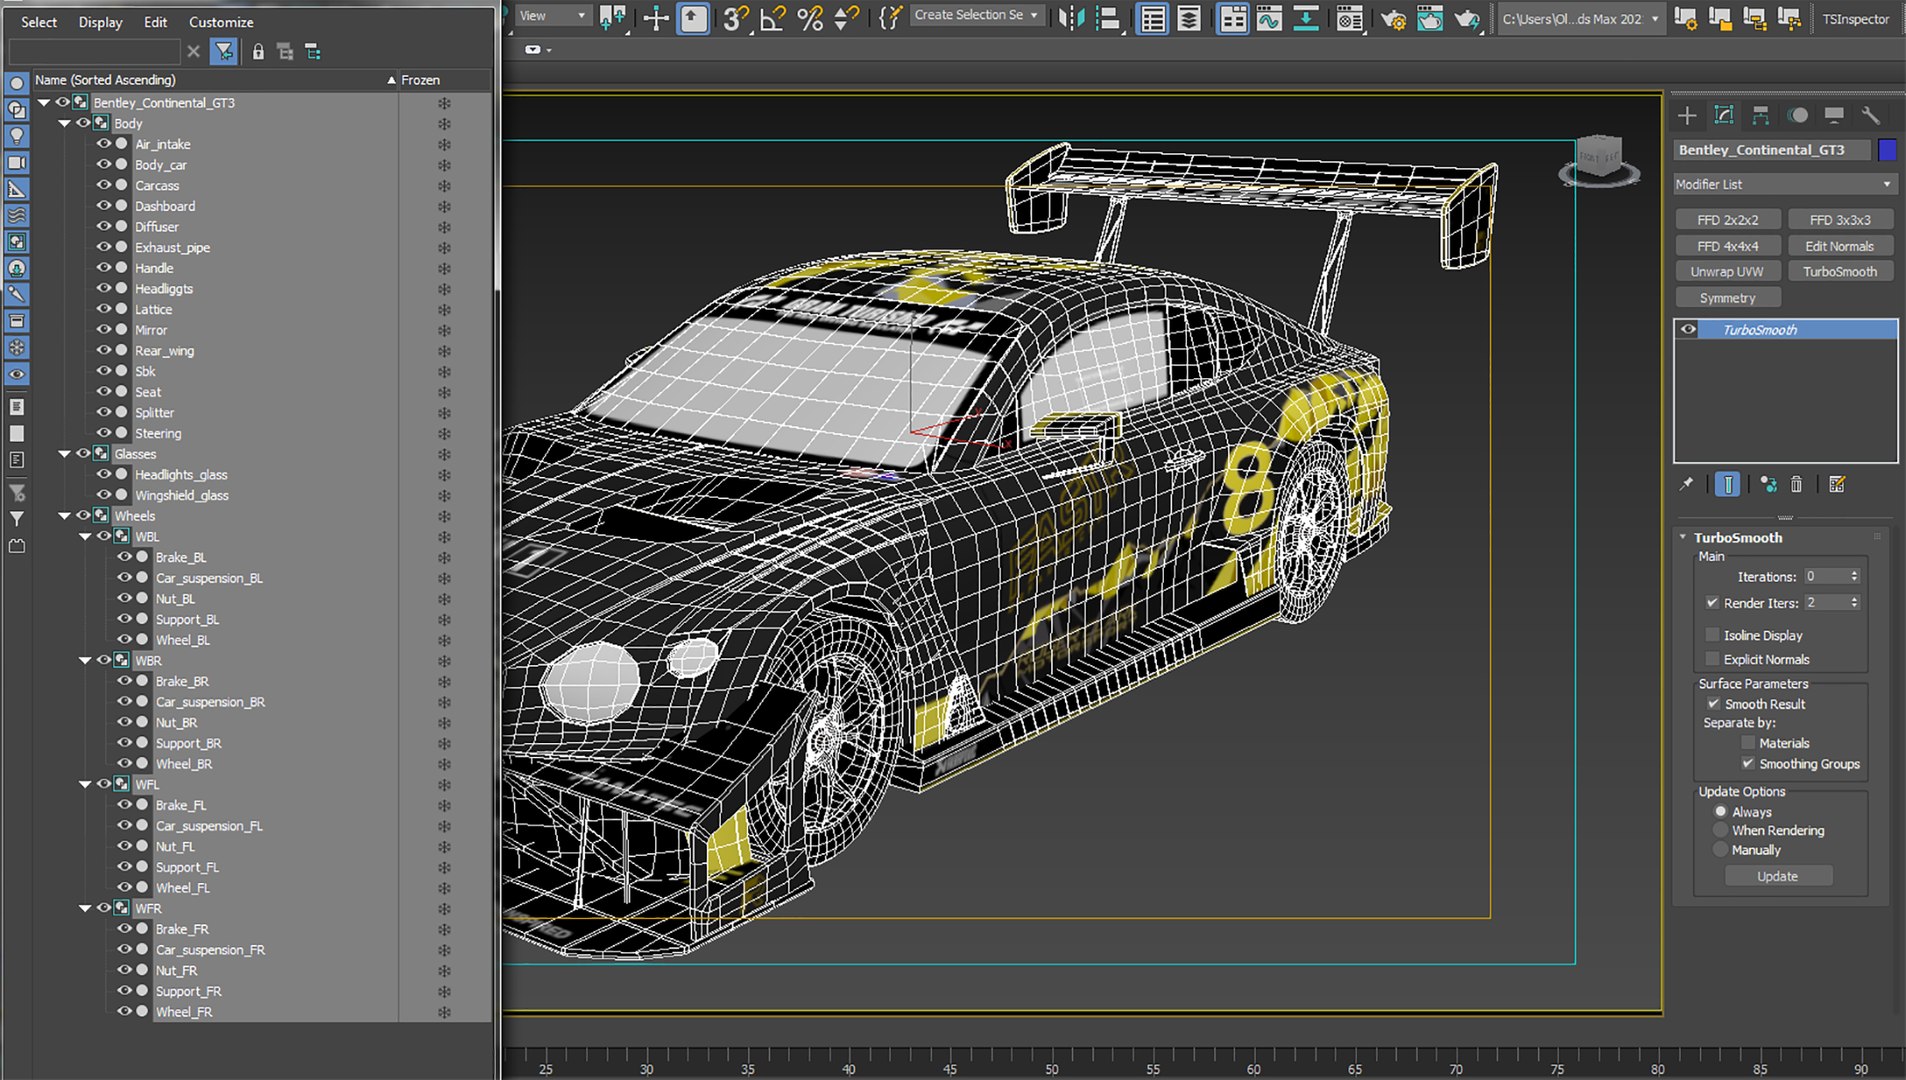Click Edit Named Selection Sets icon
The image size is (1906, 1080).
(x=890, y=18)
